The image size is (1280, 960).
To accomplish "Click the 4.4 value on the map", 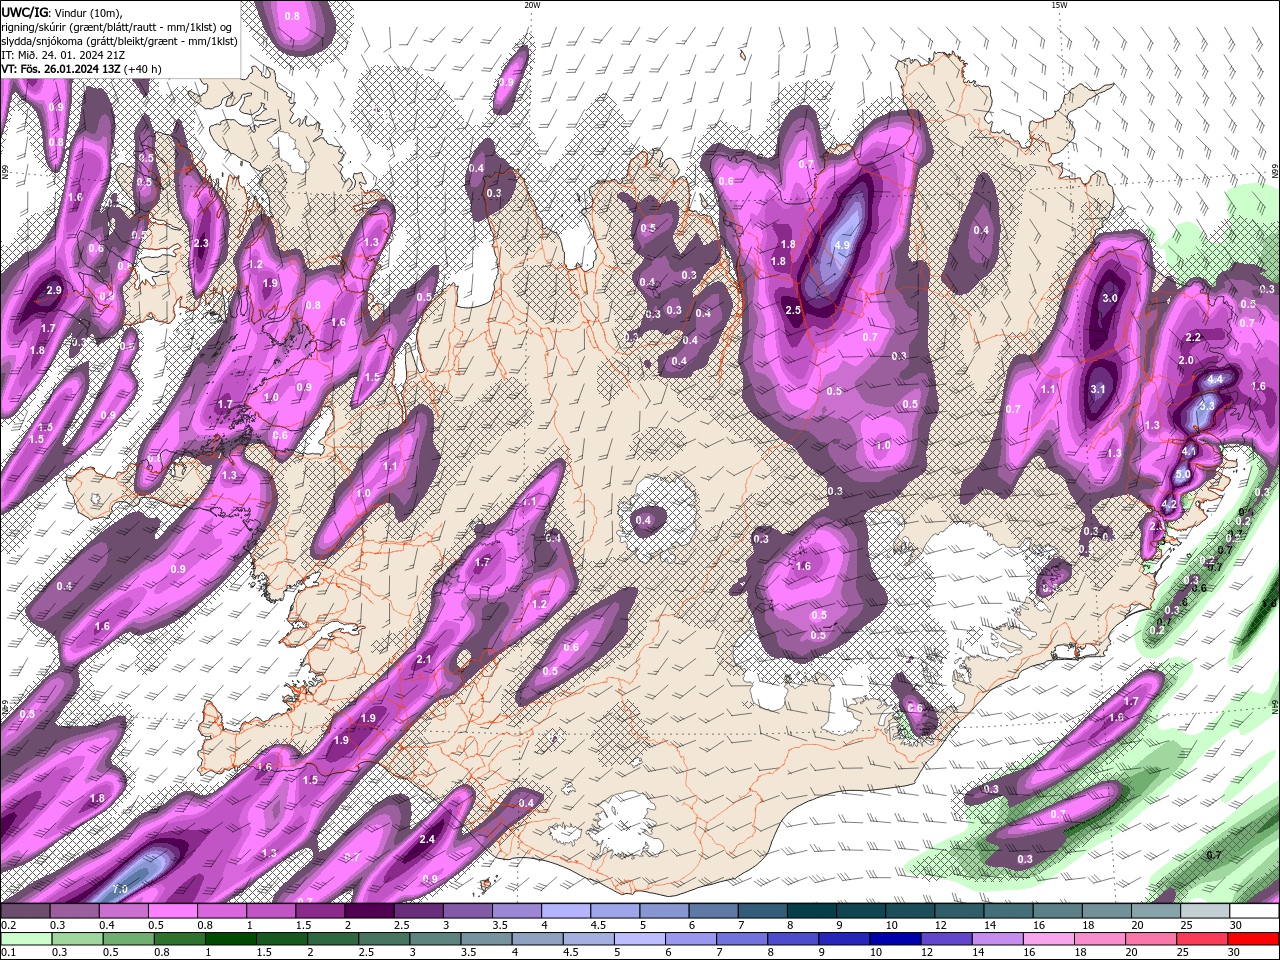I will tap(1215, 380).
